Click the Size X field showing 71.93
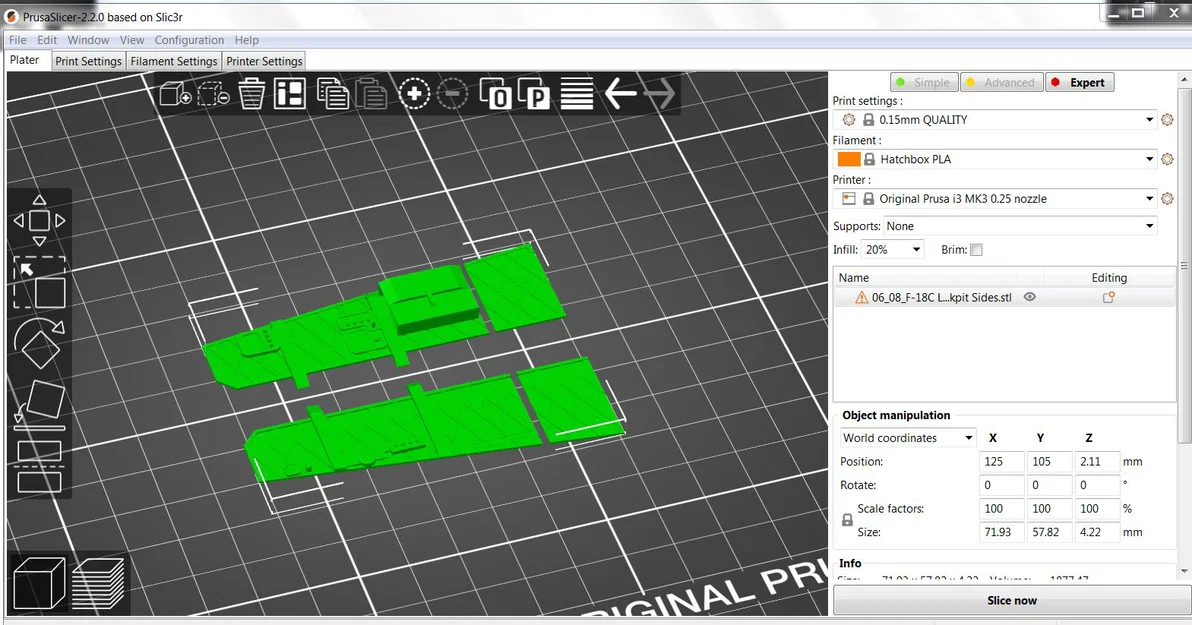Image resolution: width=1192 pixels, height=625 pixels. [x=1001, y=532]
